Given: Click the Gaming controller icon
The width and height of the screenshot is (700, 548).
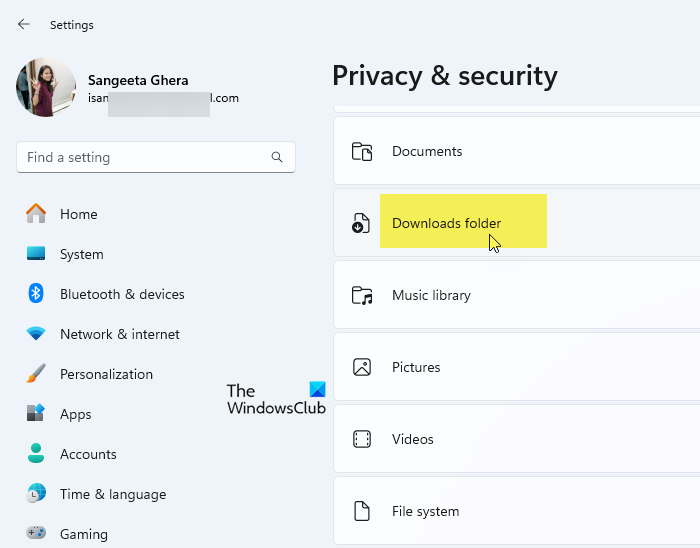Looking at the screenshot, I should click(36, 534).
